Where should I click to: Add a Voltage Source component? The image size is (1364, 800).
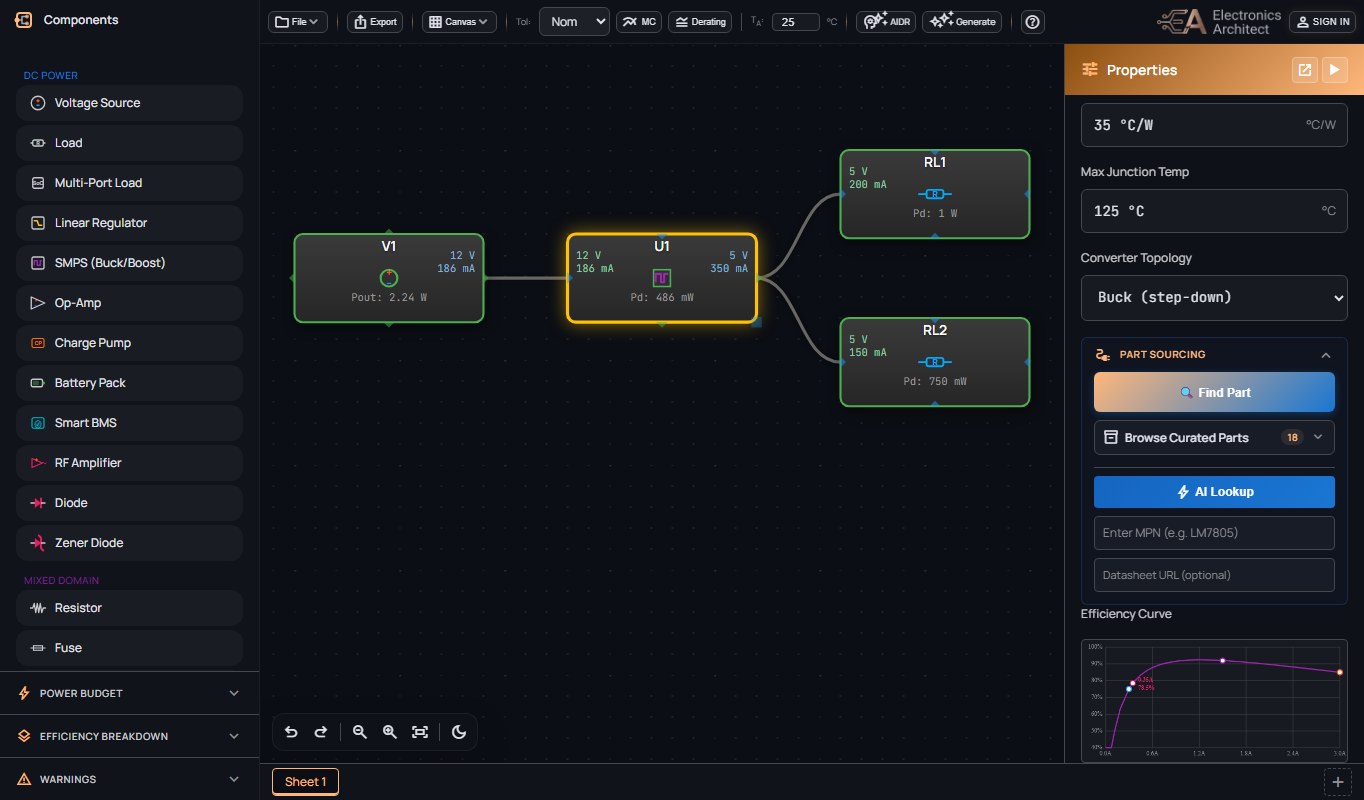[x=129, y=103]
